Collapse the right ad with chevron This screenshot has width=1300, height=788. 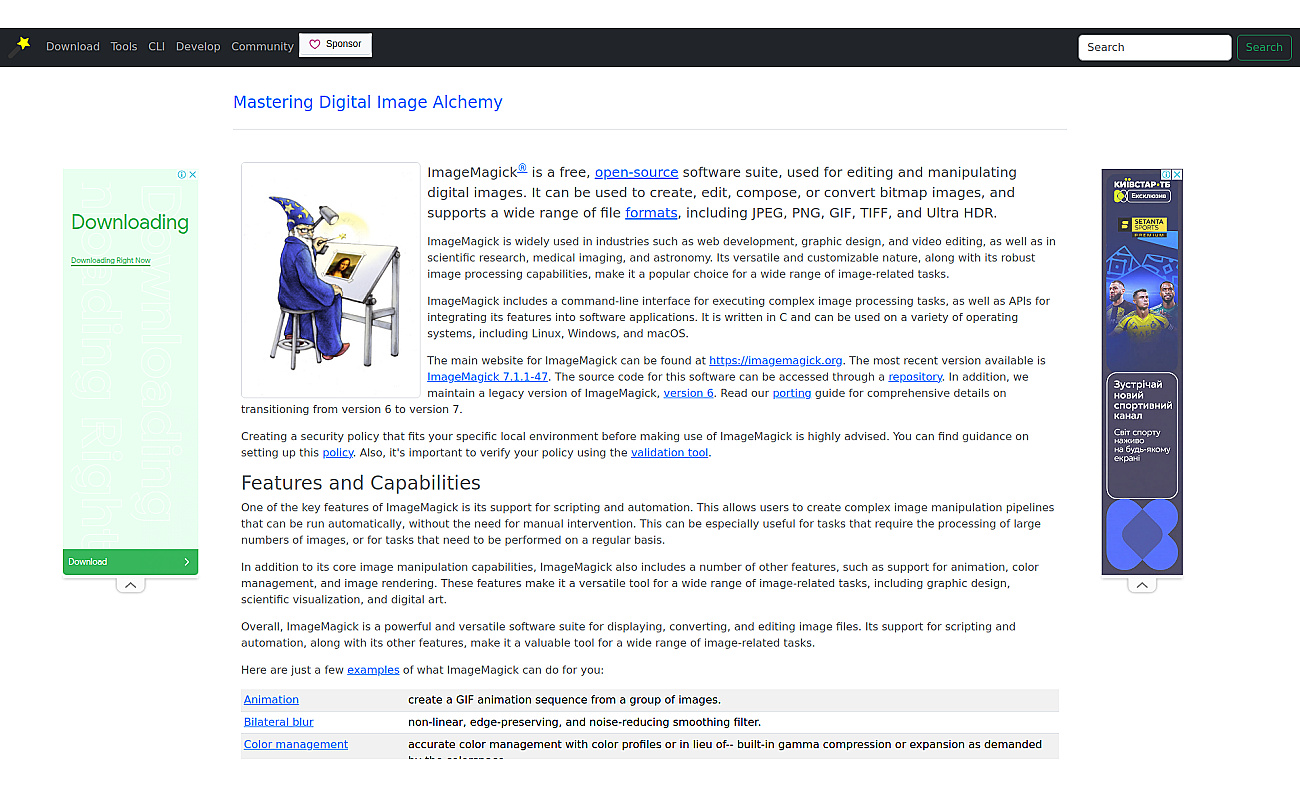point(1142,585)
